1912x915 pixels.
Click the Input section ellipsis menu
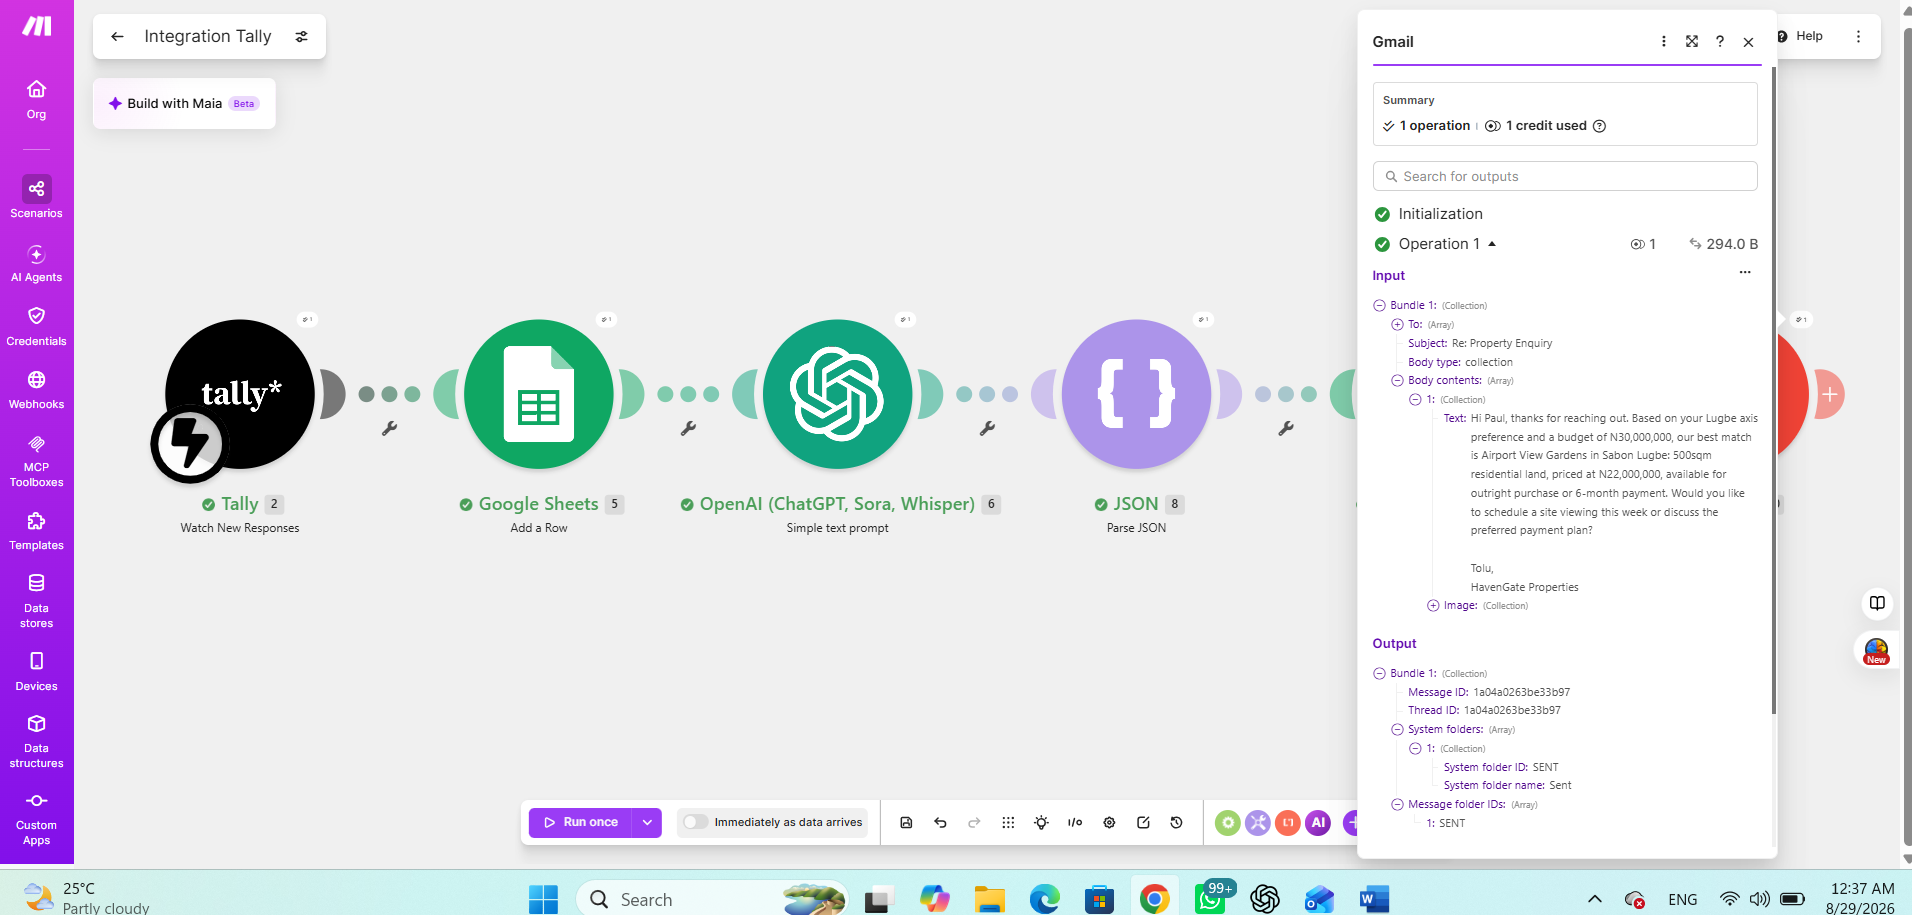coord(1745,272)
